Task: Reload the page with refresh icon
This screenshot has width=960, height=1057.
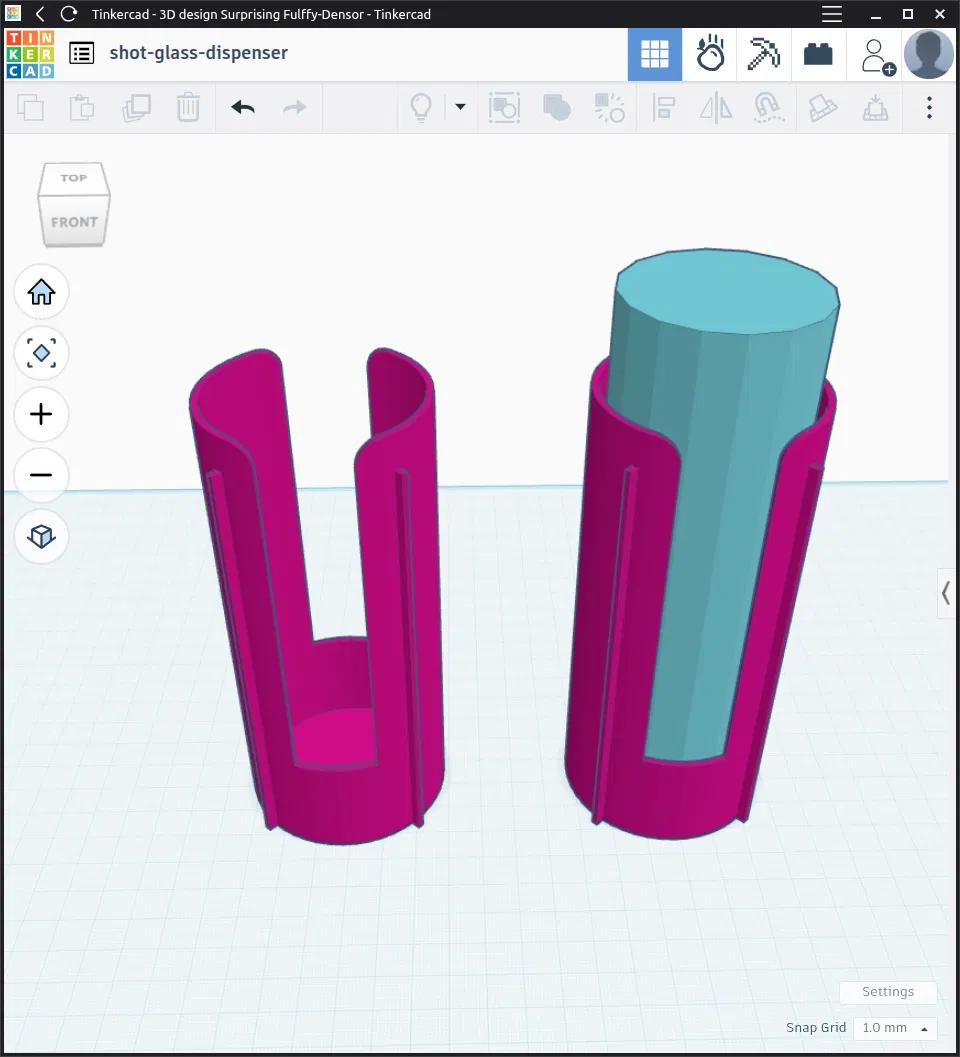Action: tap(68, 13)
